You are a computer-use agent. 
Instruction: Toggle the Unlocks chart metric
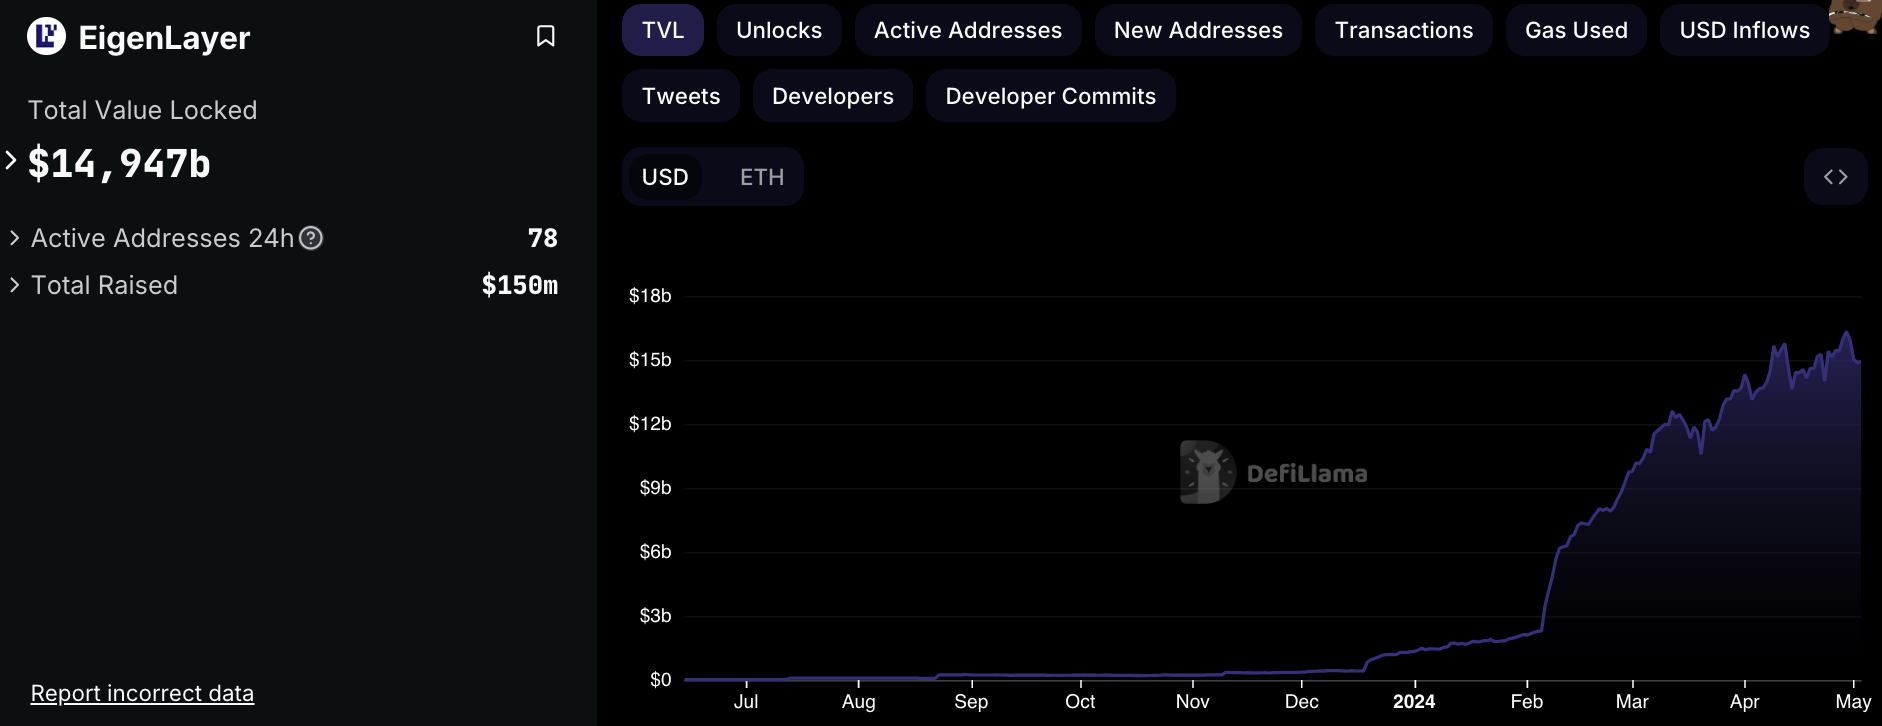click(x=779, y=30)
